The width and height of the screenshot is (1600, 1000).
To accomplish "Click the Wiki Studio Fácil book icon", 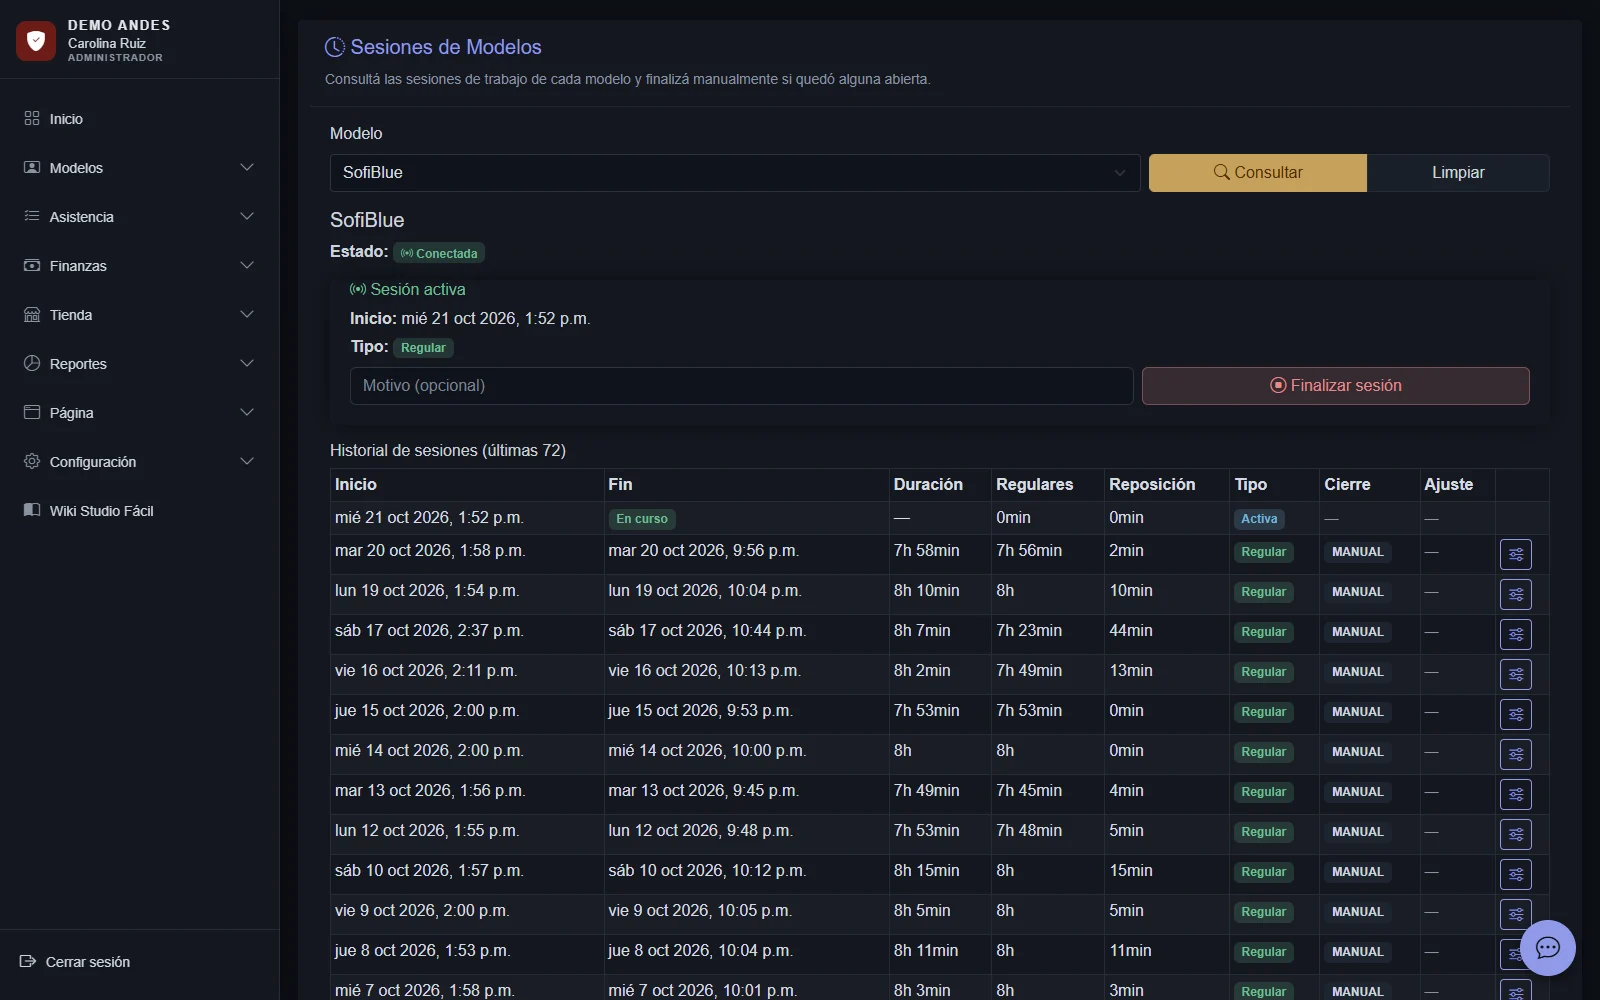I will (x=32, y=510).
